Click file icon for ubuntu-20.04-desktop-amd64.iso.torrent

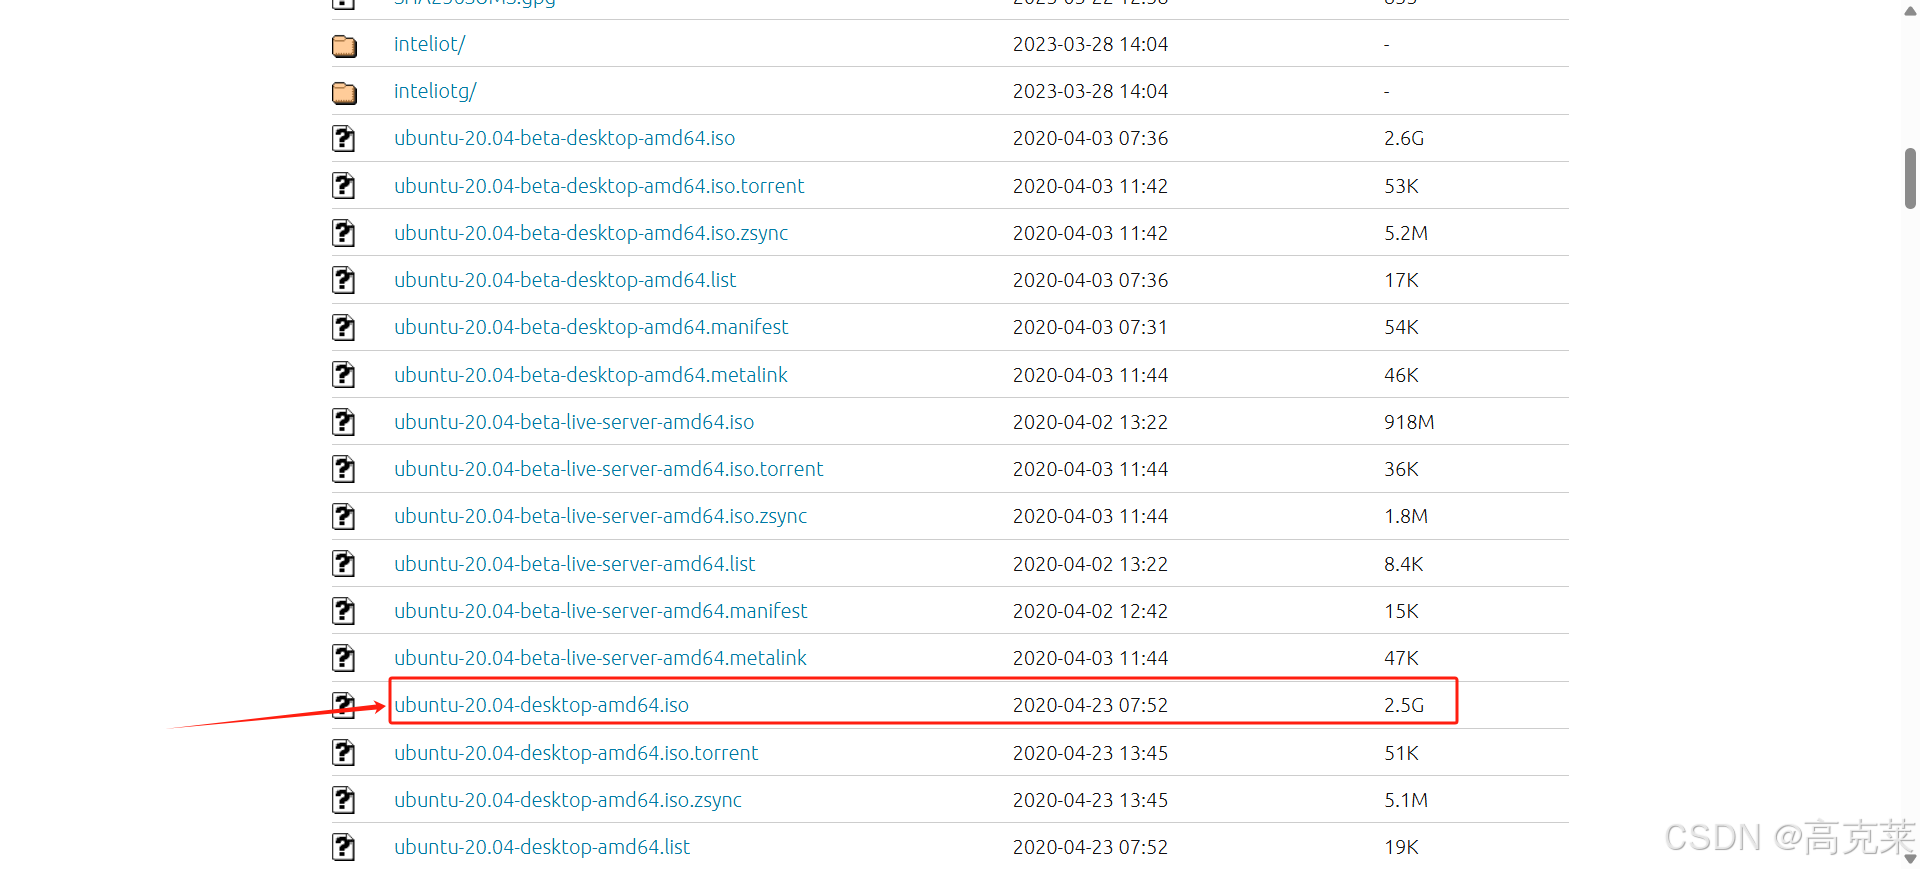[x=344, y=753]
